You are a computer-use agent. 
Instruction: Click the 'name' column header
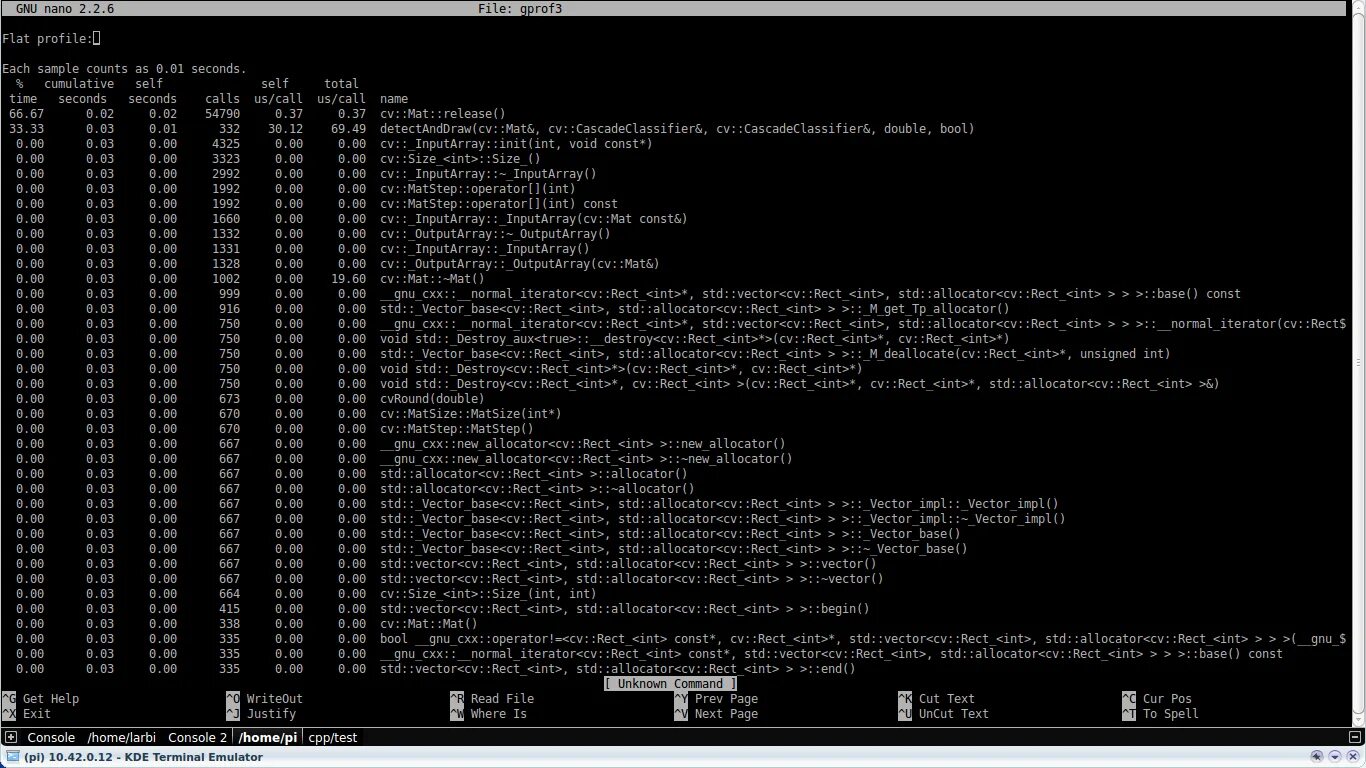click(x=394, y=99)
